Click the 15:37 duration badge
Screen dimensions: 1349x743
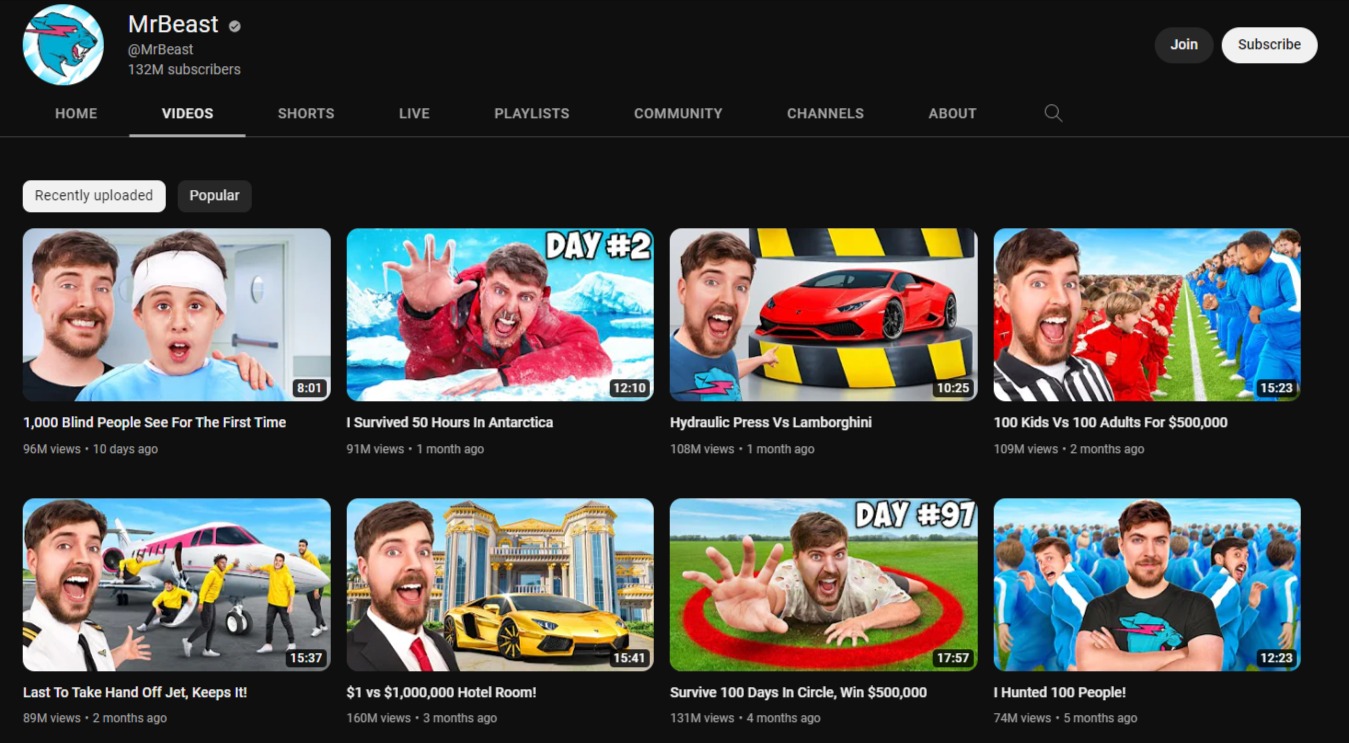click(305, 658)
